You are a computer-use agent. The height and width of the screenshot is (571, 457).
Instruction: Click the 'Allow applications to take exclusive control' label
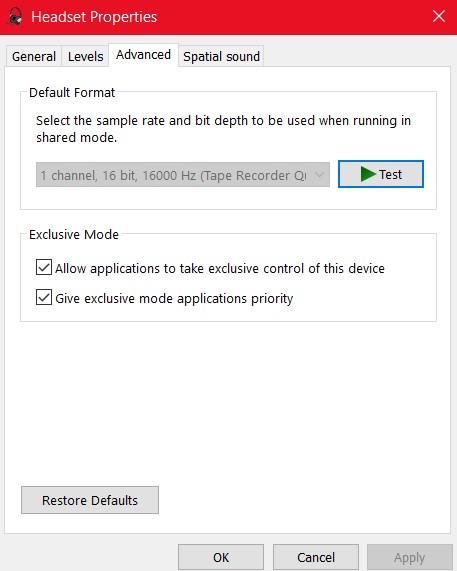pyautogui.click(x=220, y=268)
